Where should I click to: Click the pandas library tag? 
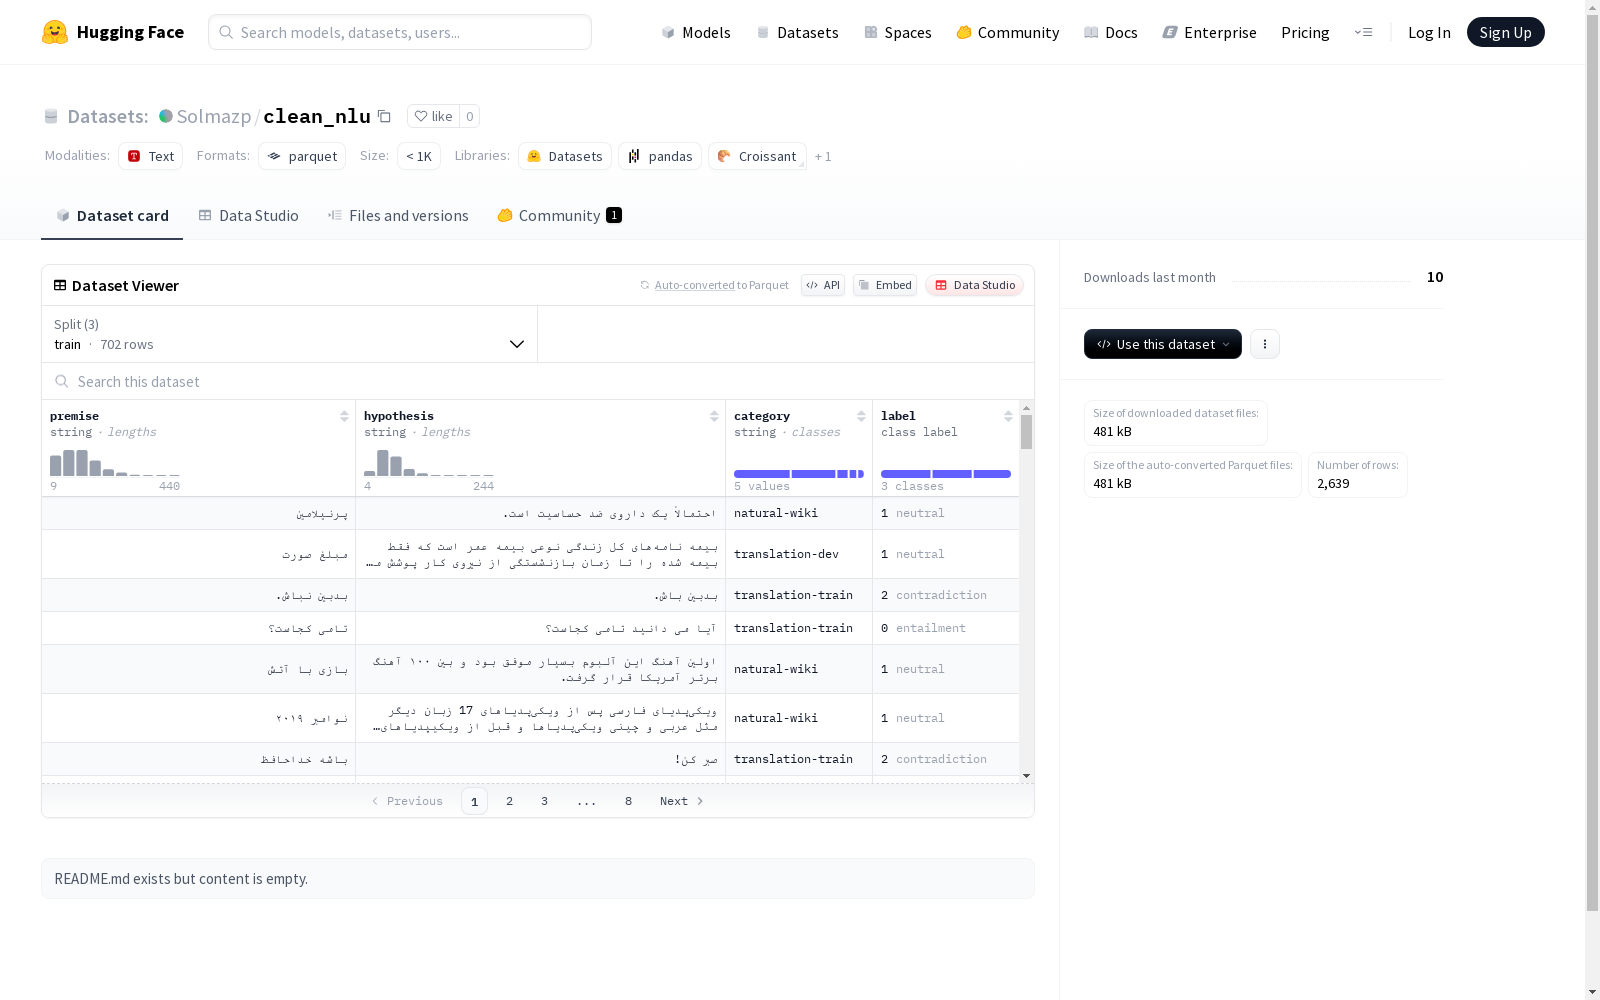pyautogui.click(x=660, y=156)
